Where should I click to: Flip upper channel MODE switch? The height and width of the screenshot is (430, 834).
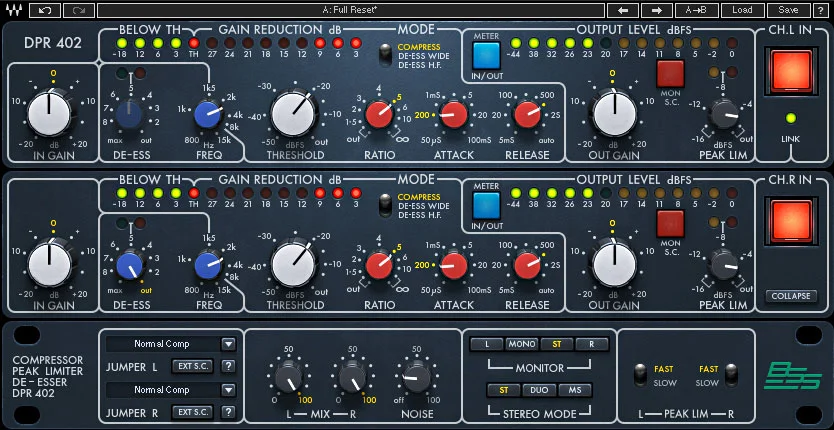coord(386,55)
